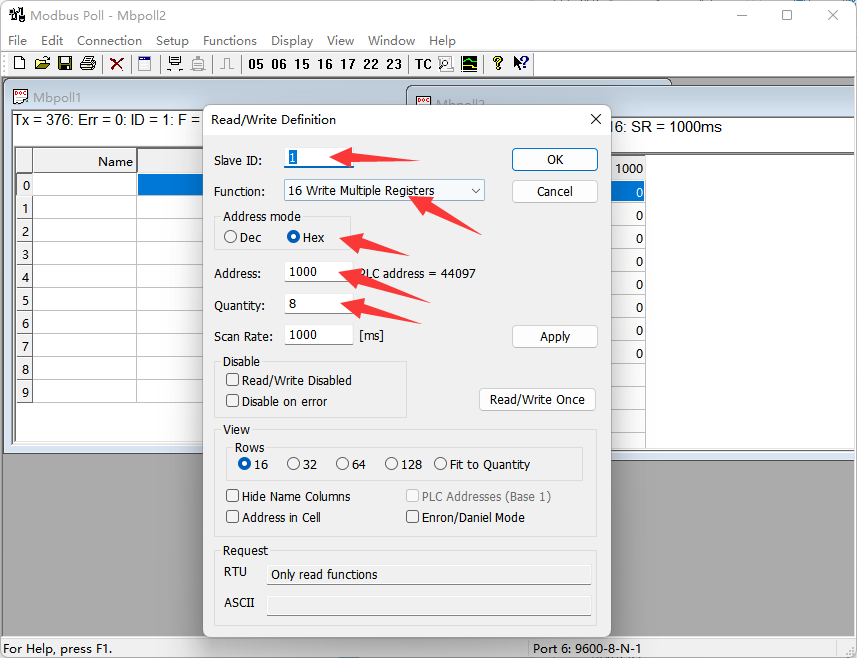This screenshot has height=658, width=857.
Task: Open the Edit menu
Action: pos(52,41)
